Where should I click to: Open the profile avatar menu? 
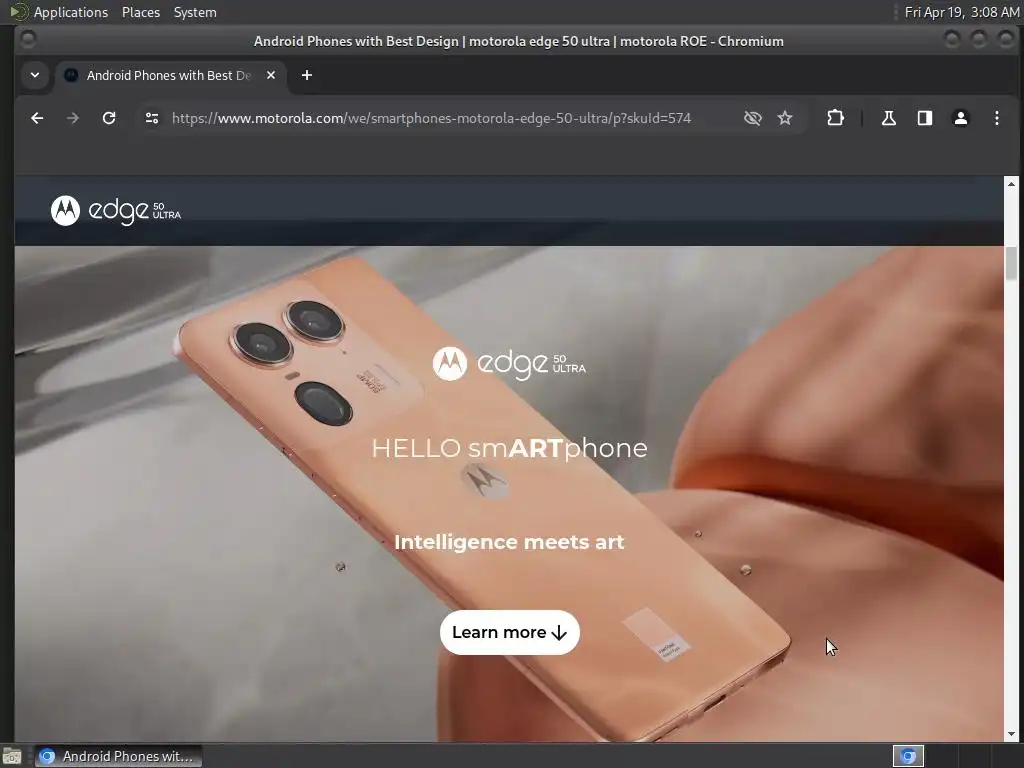[961, 118]
